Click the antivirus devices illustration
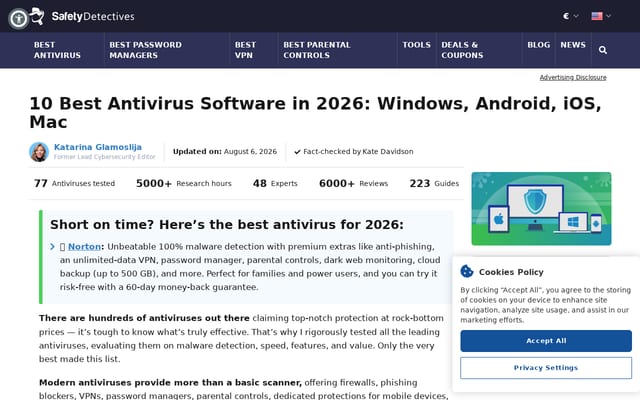 (x=541, y=209)
